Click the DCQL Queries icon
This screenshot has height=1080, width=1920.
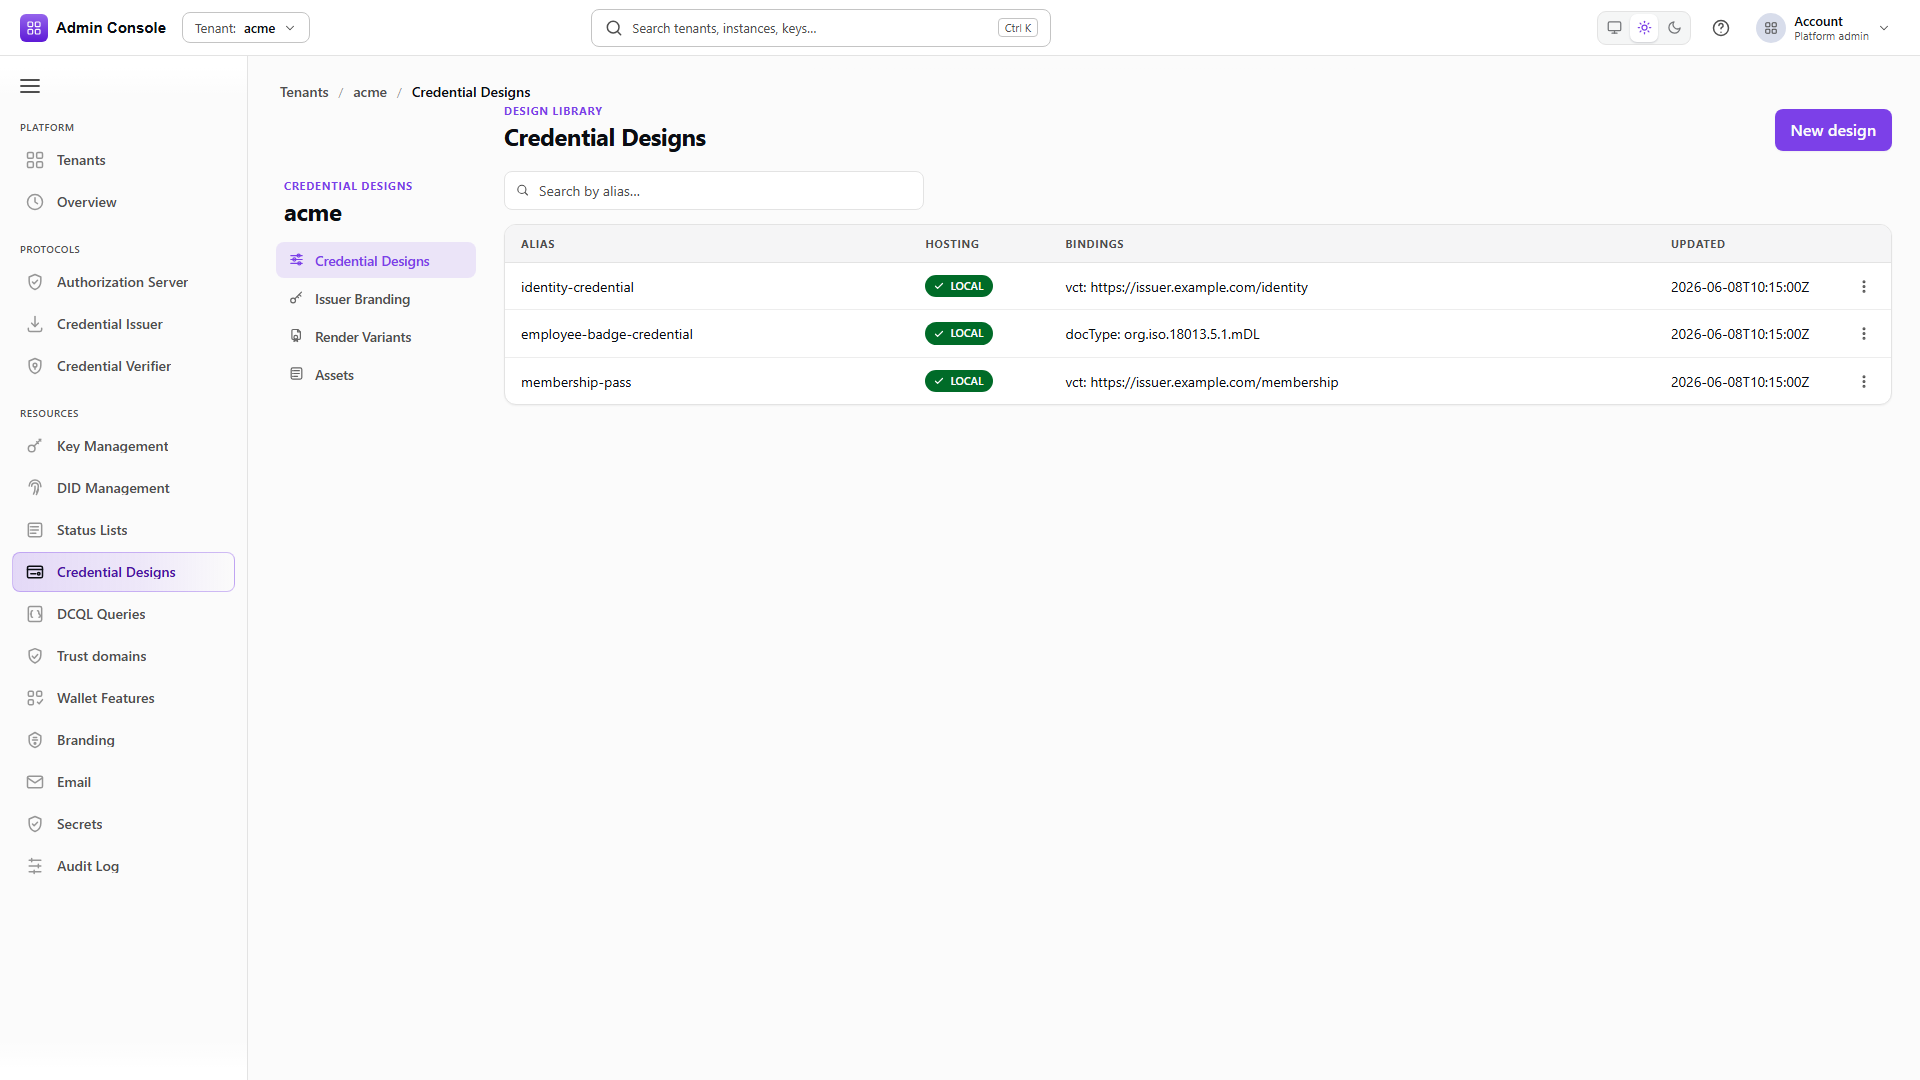[35, 614]
